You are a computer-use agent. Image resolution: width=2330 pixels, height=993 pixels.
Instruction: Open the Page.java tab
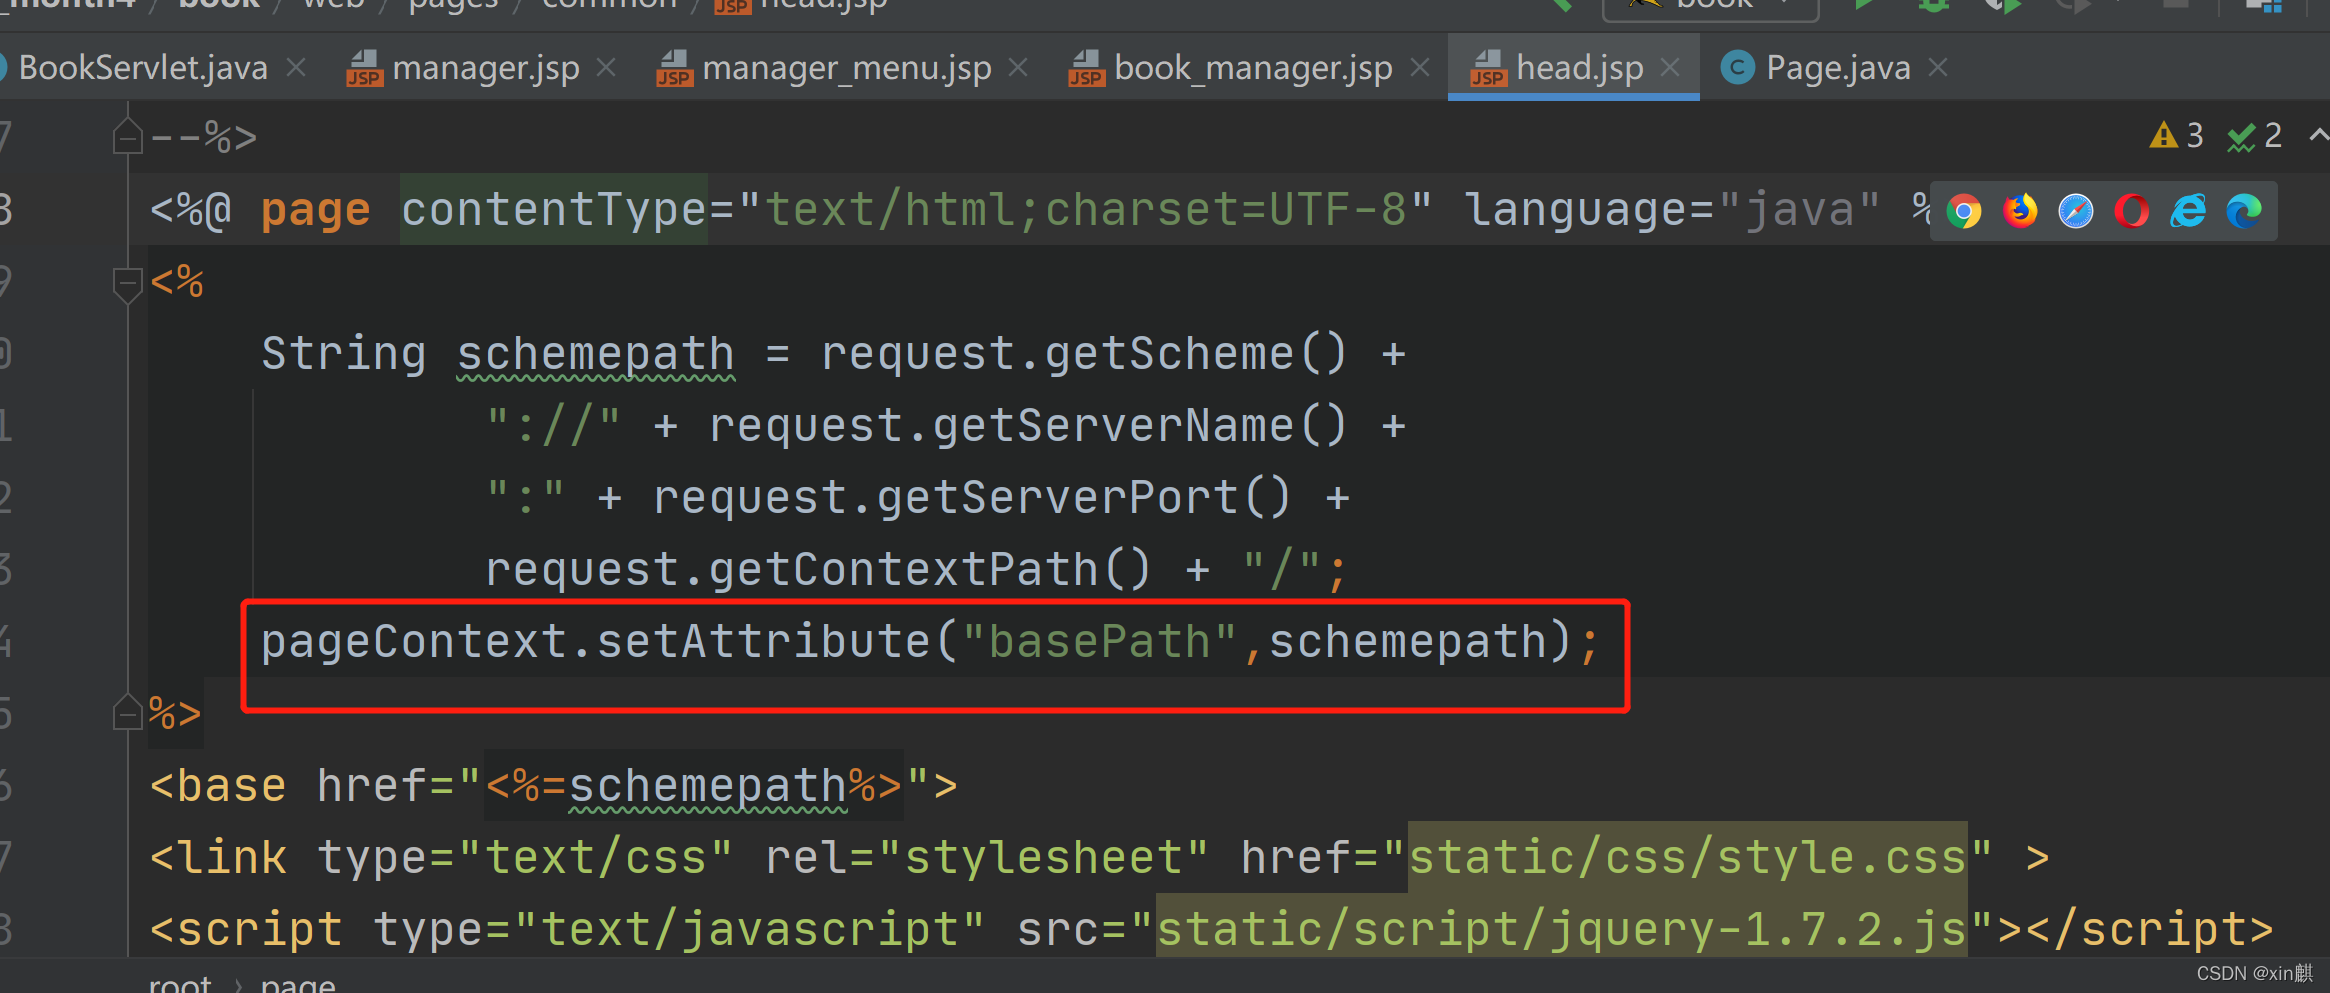point(1838,68)
